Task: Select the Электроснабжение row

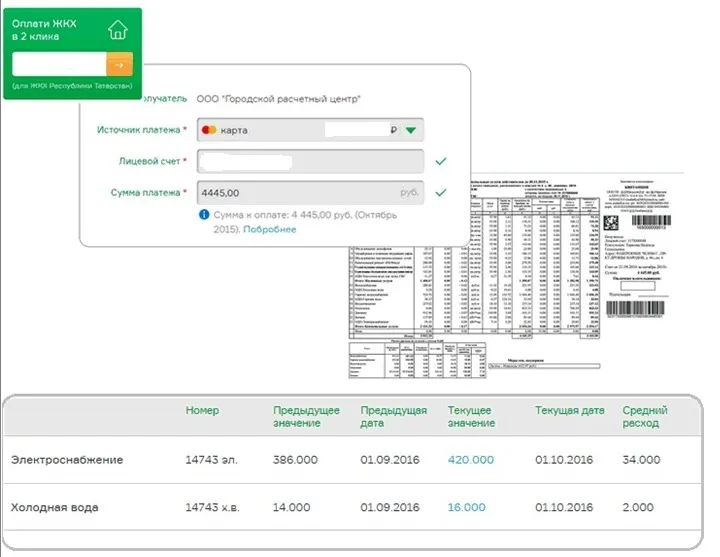Action: (x=67, y=460)
